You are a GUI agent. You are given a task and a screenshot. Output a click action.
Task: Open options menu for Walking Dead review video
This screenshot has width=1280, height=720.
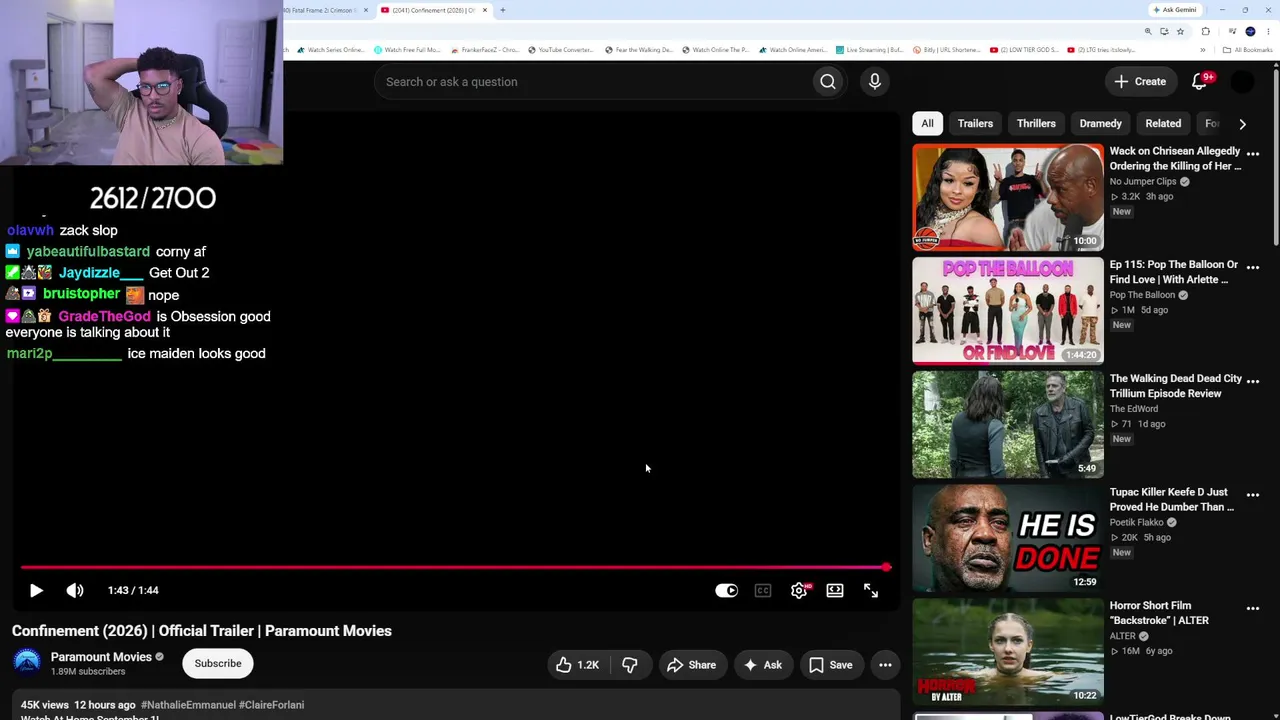click(1253, 381)
